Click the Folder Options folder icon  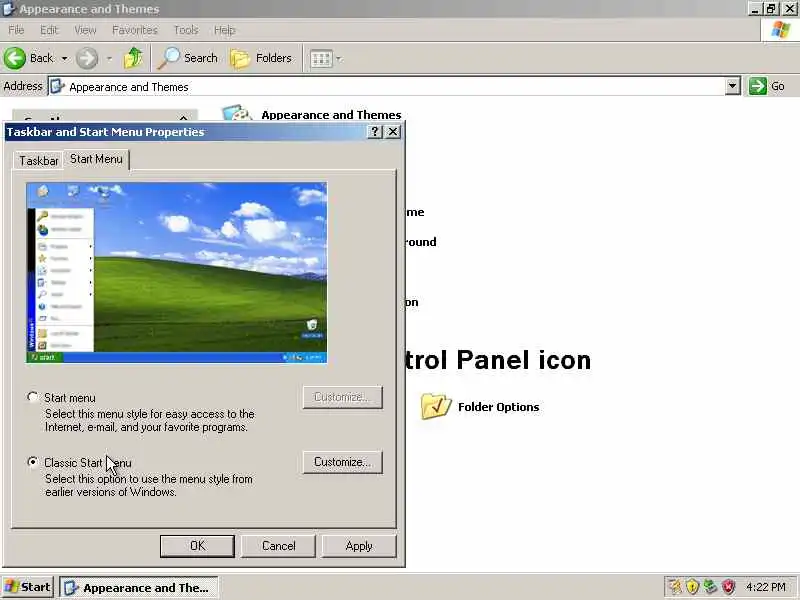[x=436, y=406]
